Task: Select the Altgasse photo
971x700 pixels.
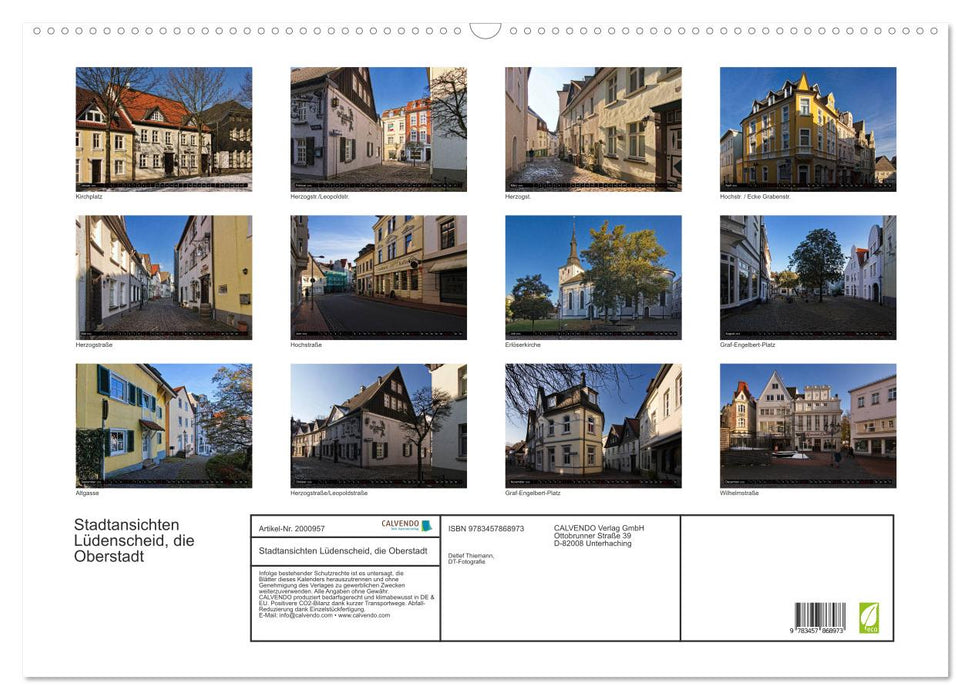Action: coord(163,424)
